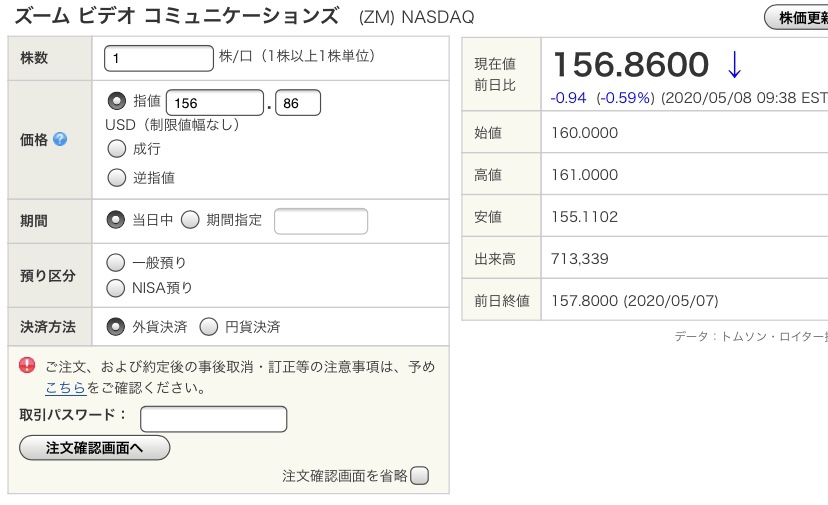Screen dimensions: 828x505
Task: Click the price change -0.94 (-0.59%) text
Action: pyautogui.click(x=603, y=98)
